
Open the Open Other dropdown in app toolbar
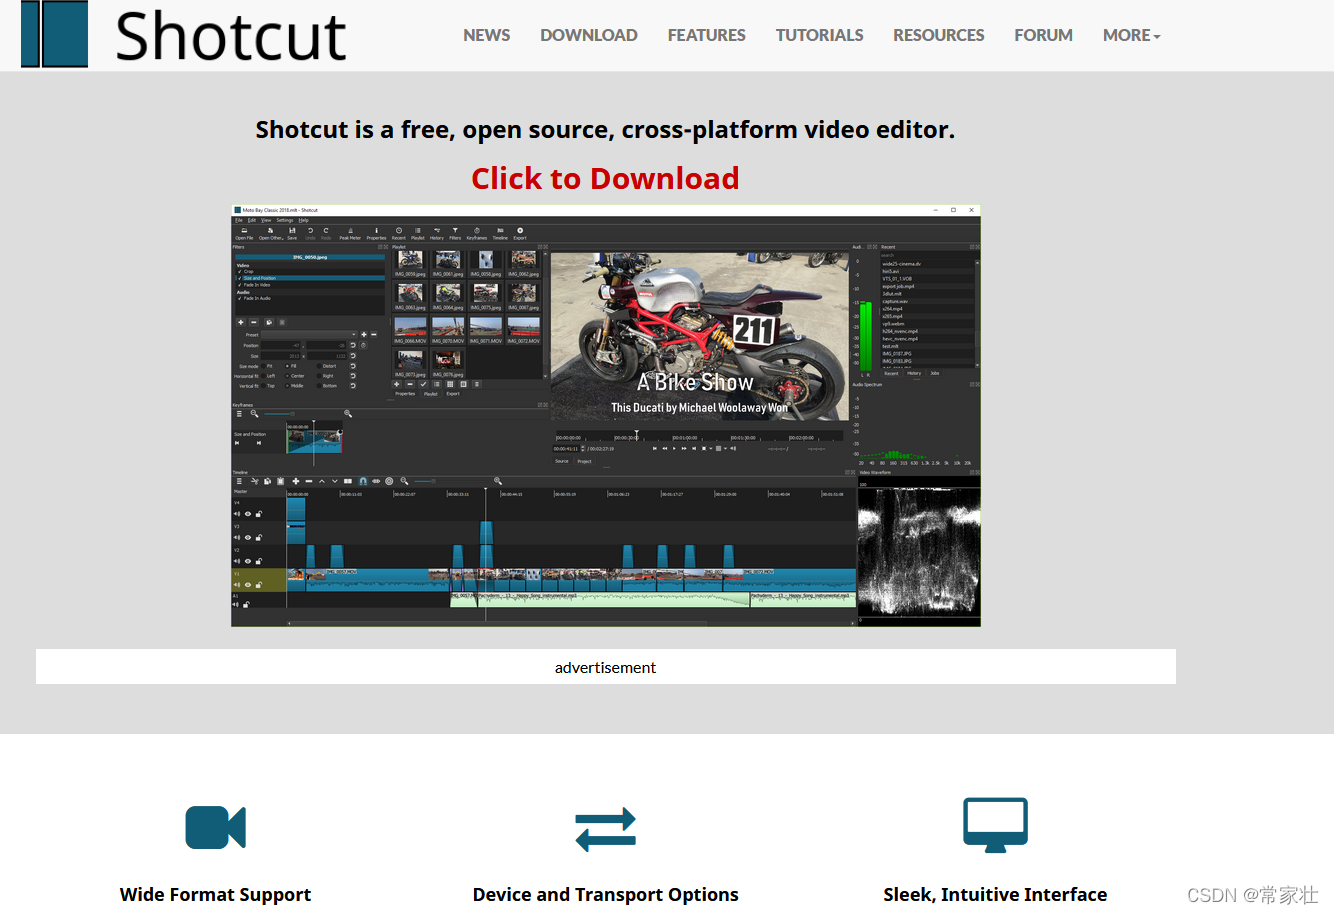point(271,233)
